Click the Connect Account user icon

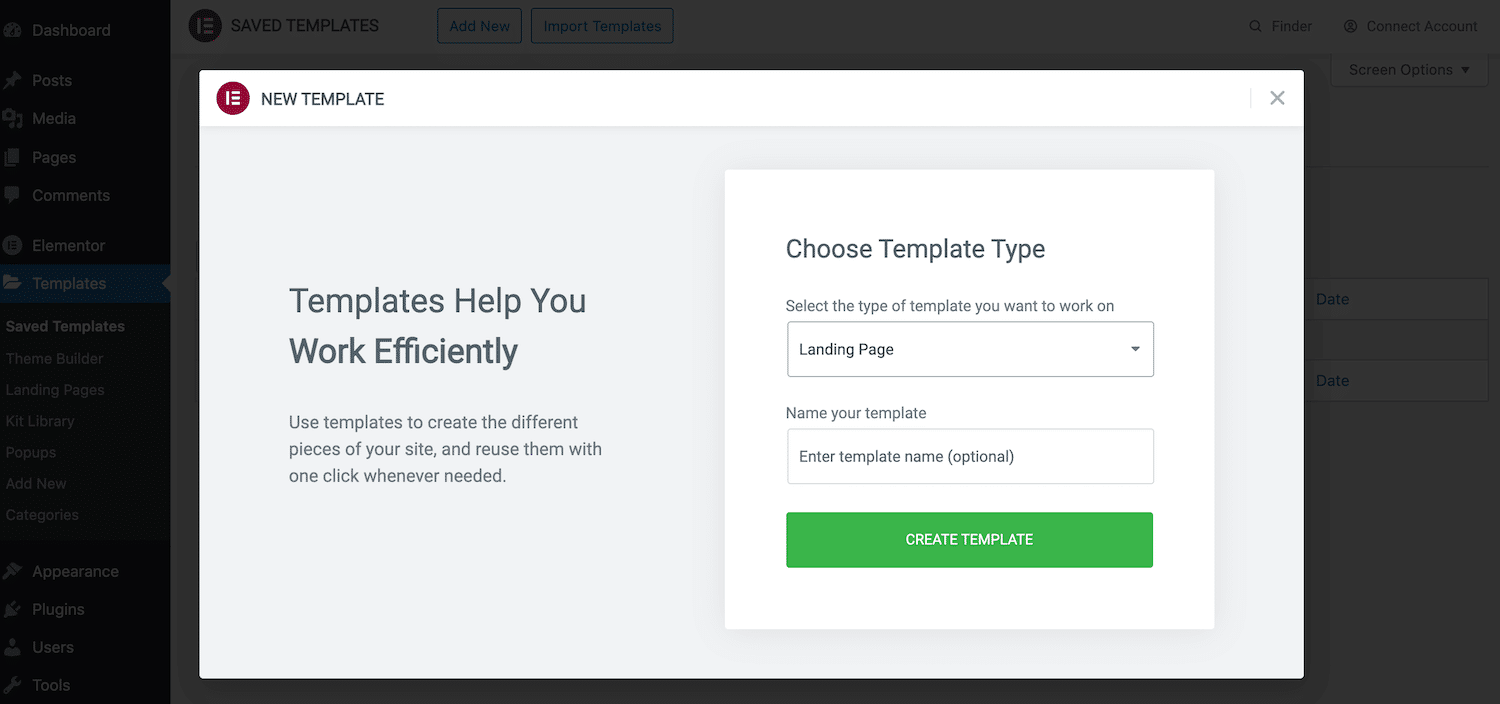coord(1351,27)
